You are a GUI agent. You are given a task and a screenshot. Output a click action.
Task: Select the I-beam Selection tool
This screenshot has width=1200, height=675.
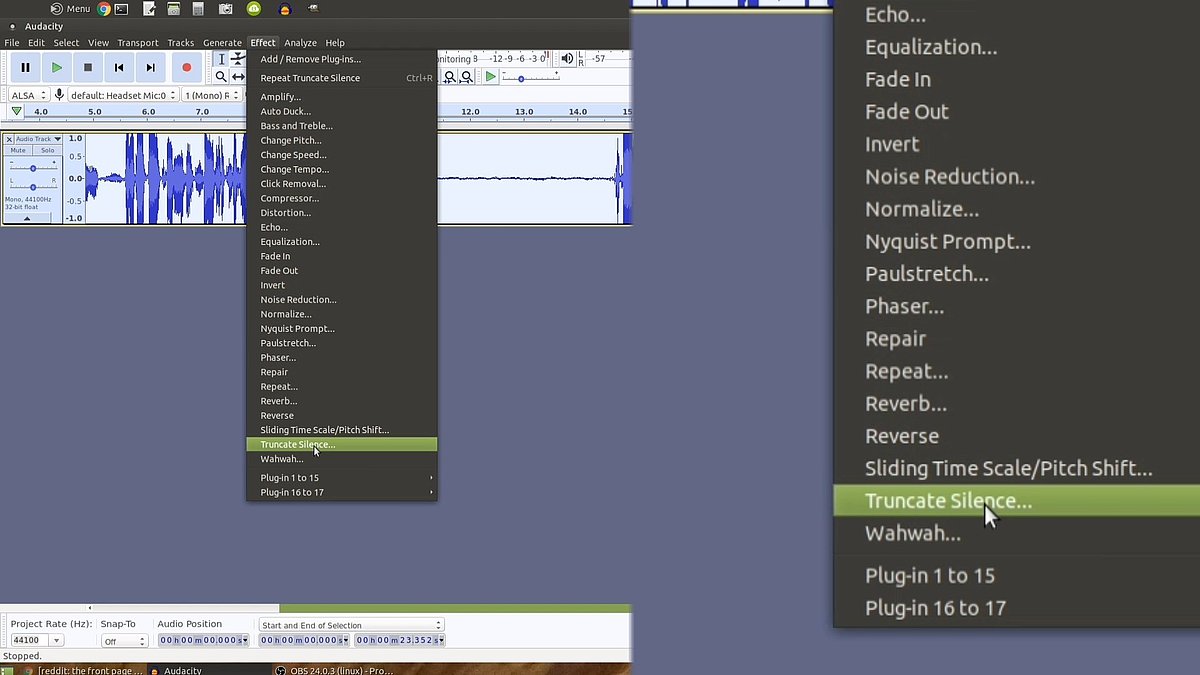pyautogui.click(x=222, y=59)
